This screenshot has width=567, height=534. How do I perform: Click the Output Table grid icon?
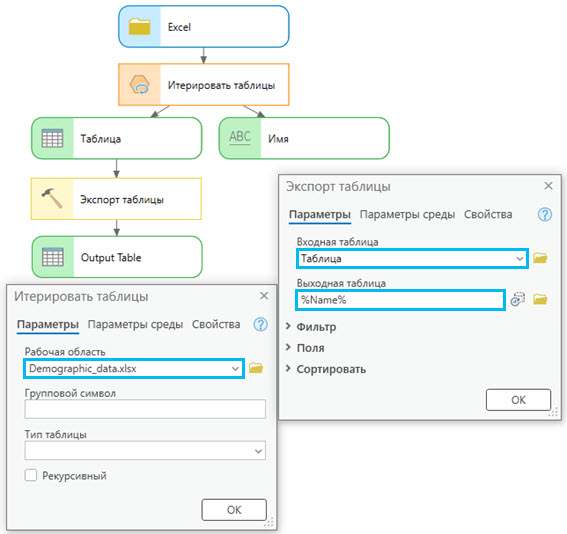click(x=53, y=257)
